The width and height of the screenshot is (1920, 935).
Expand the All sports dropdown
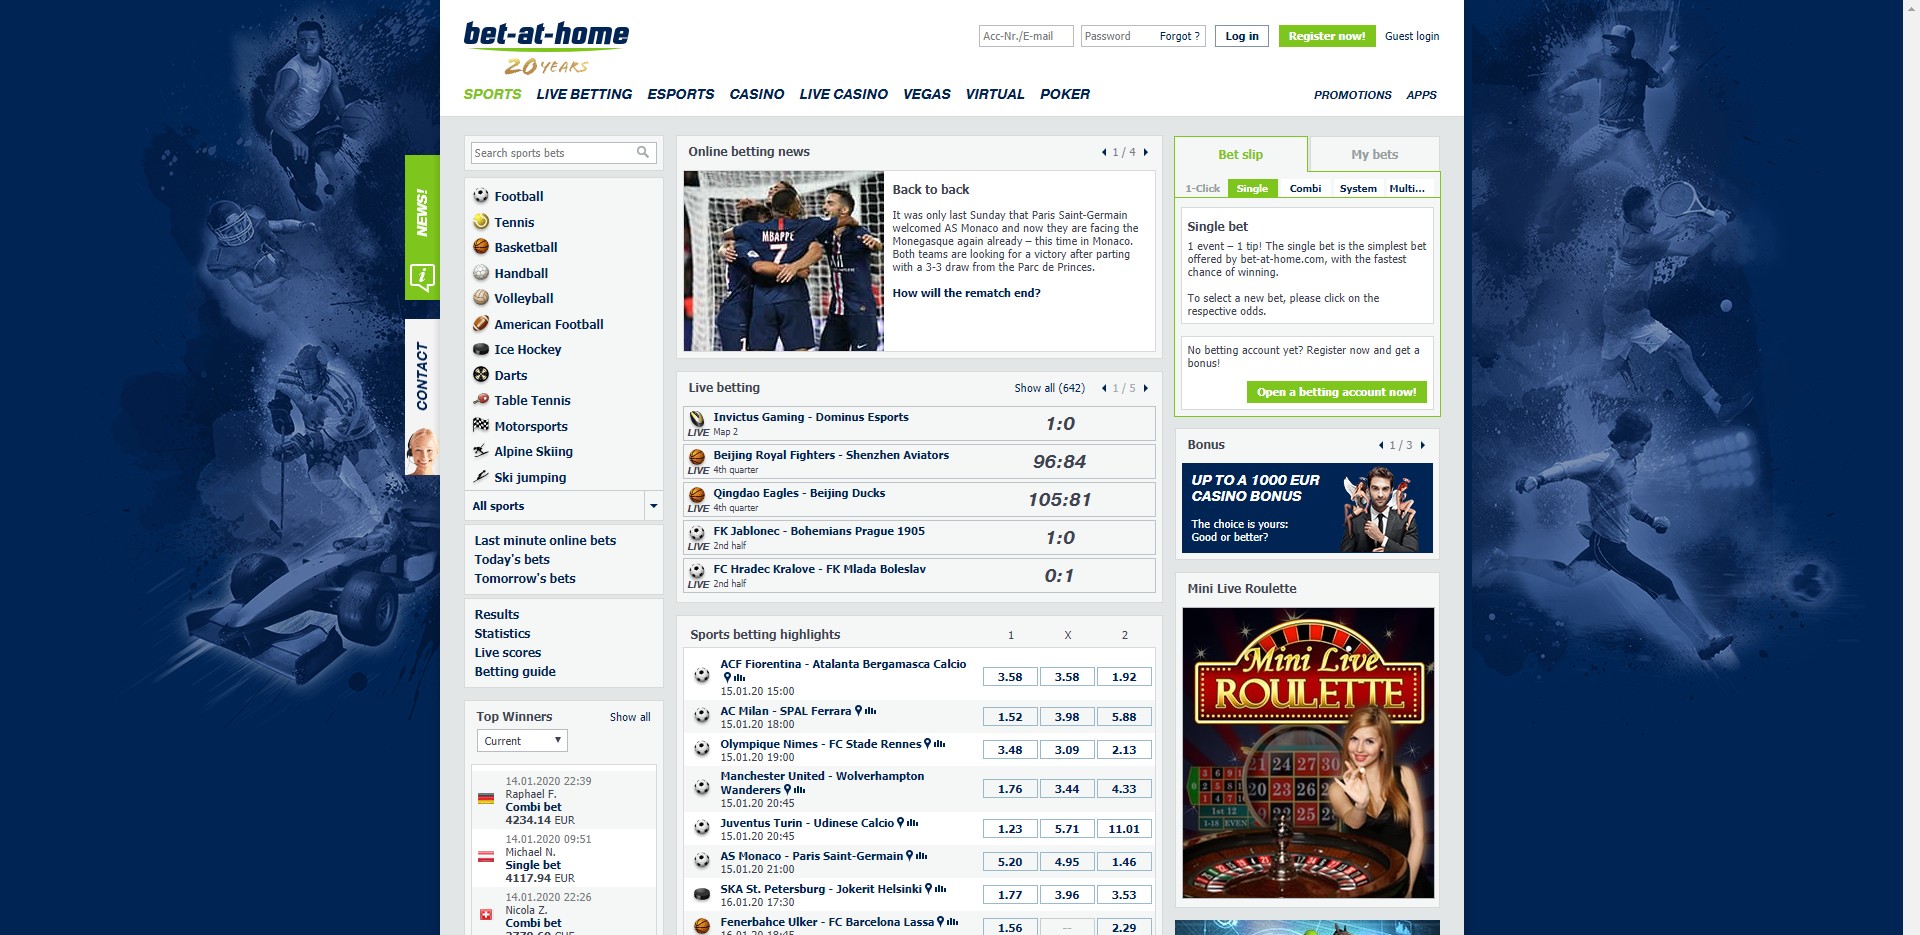653,506
